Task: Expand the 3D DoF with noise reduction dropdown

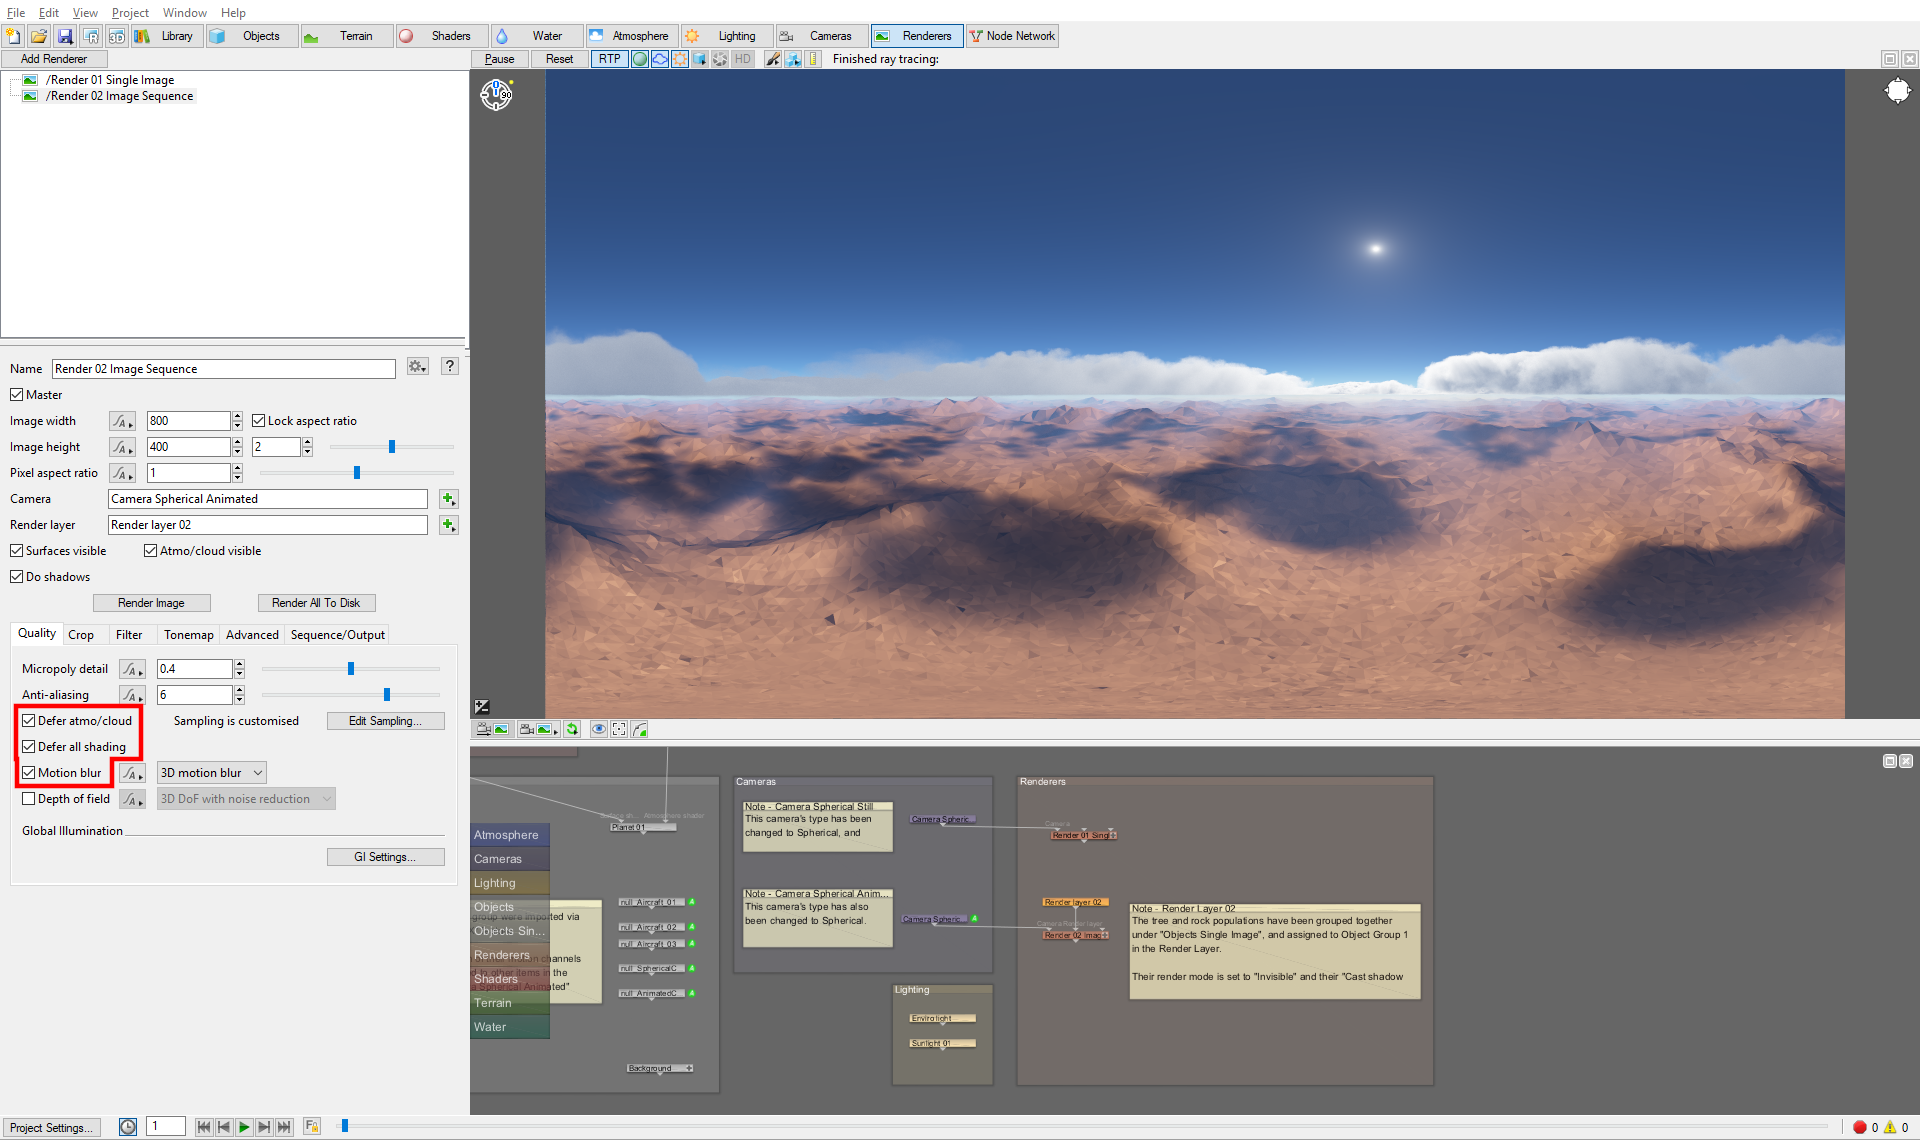Action: pyautogui.click(x=246, y=799)
